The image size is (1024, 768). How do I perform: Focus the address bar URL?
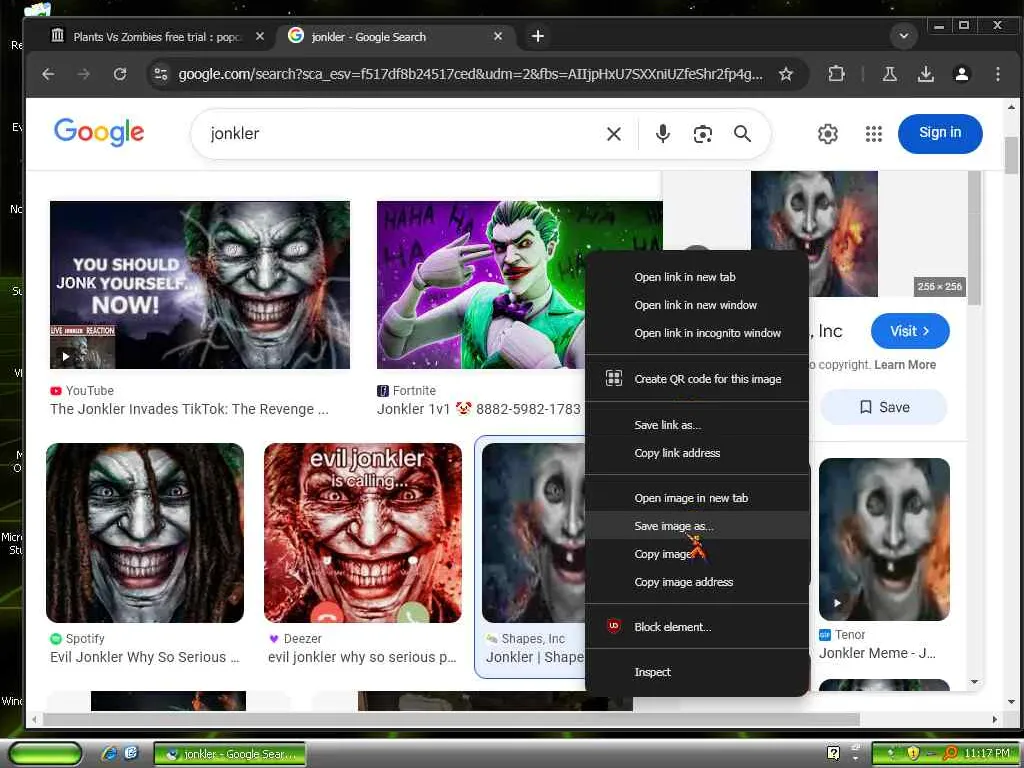click(470, 74)
